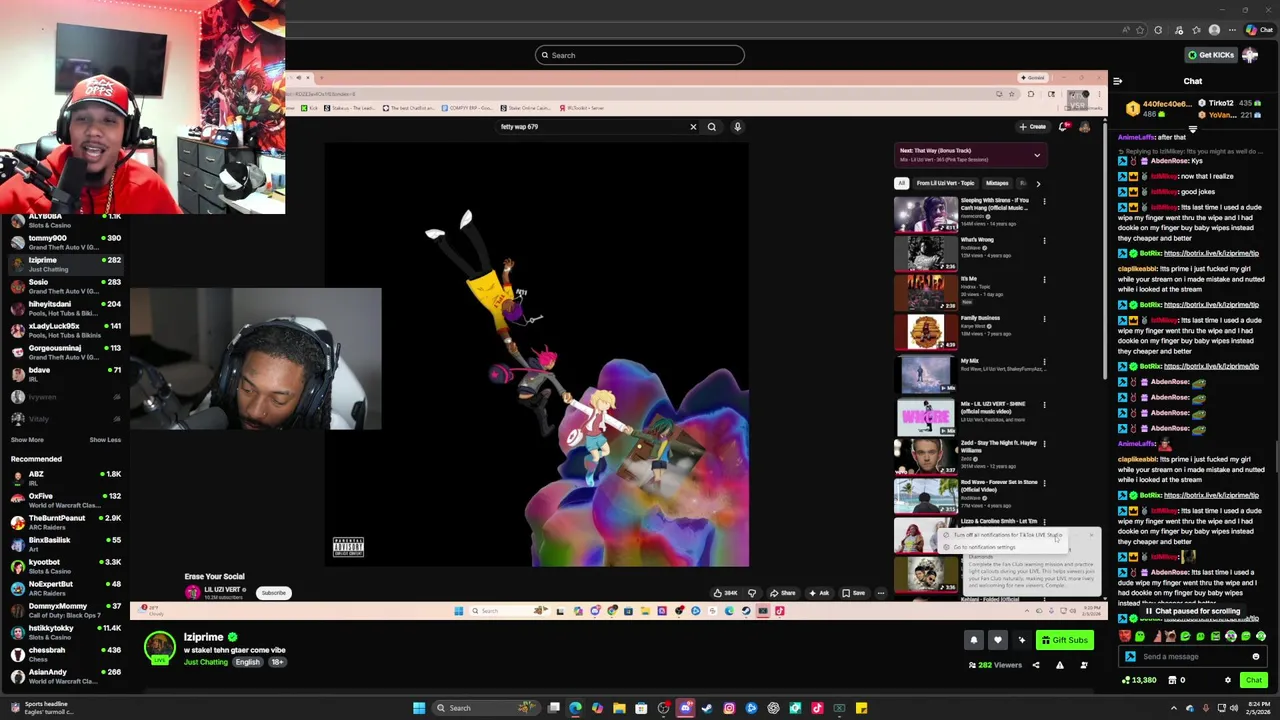1280x720 pixels.
Task: Open the Just Chatting category link
Action: point(206,662)
